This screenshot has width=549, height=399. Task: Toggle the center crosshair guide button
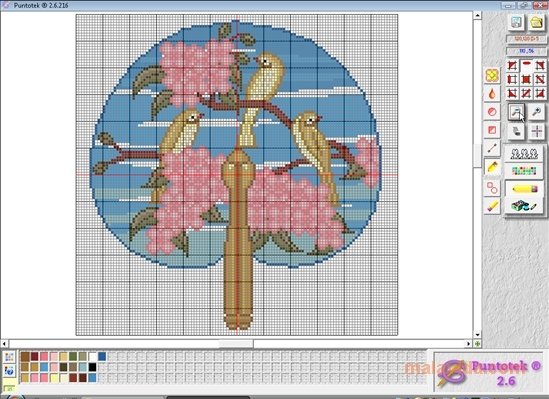click(x=536, y=132)
